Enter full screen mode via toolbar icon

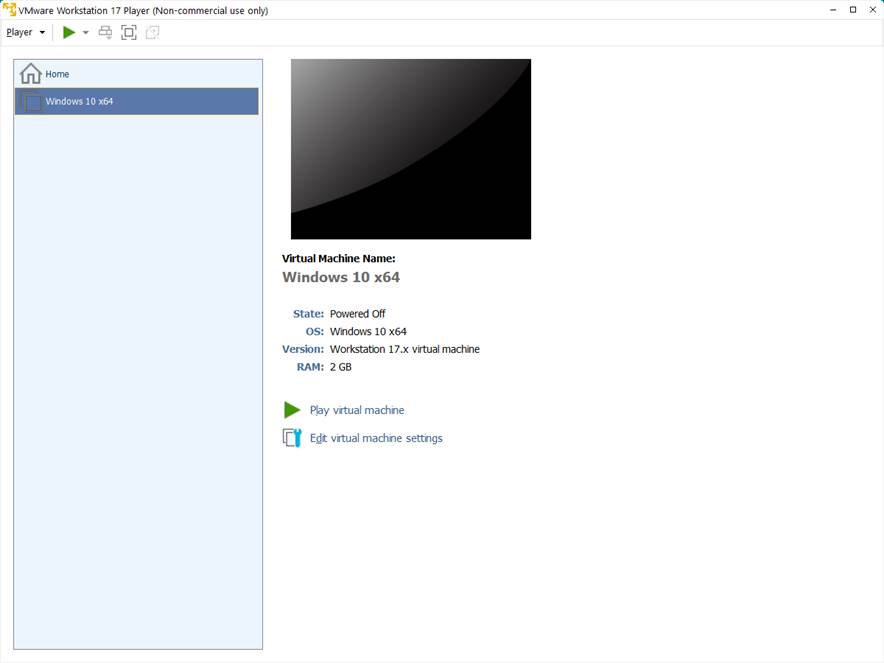tap(129, 32)
